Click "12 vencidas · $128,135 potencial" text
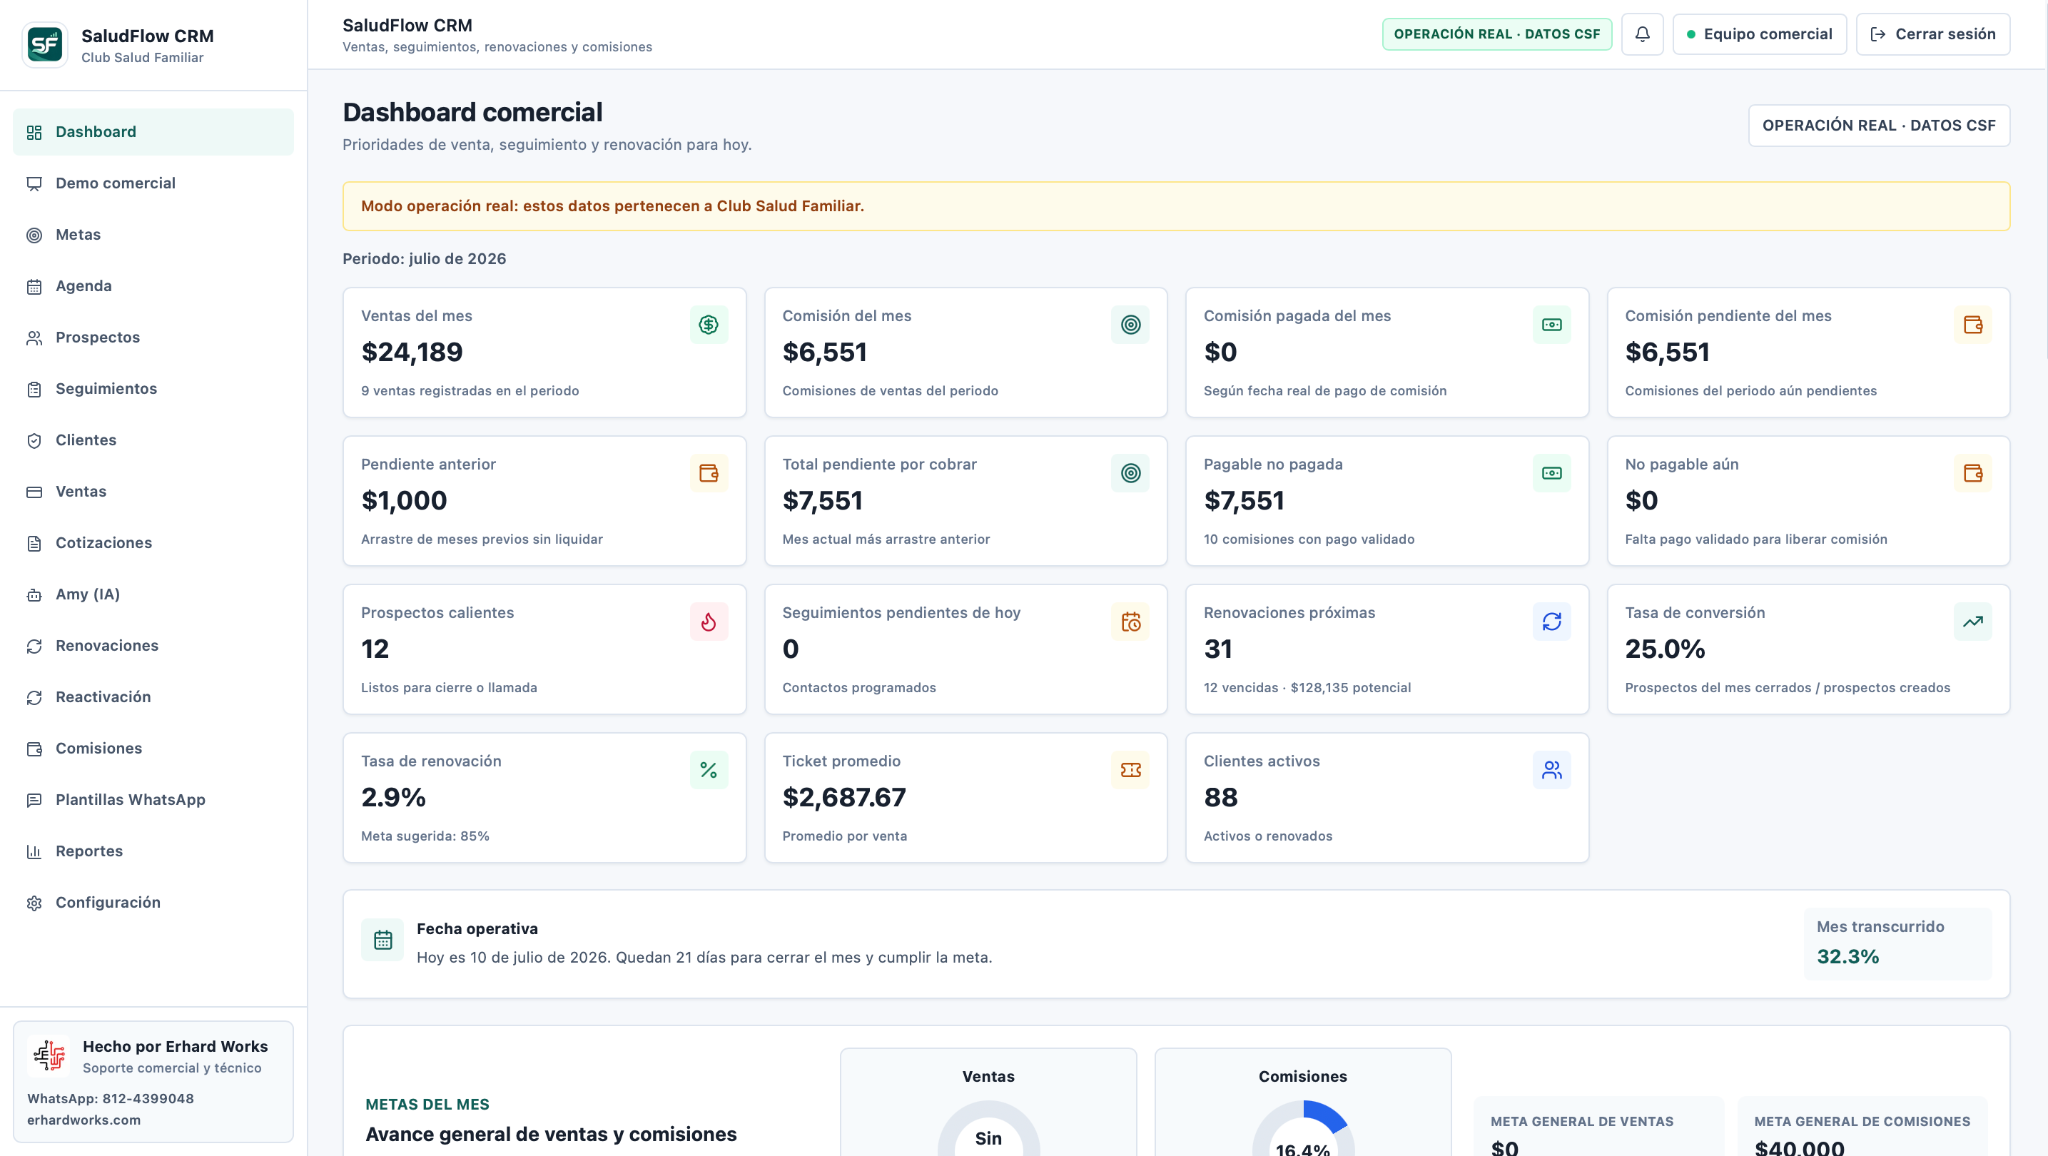The height and width of the screenshot is (1156, 2048). [x=1307, y=688]
